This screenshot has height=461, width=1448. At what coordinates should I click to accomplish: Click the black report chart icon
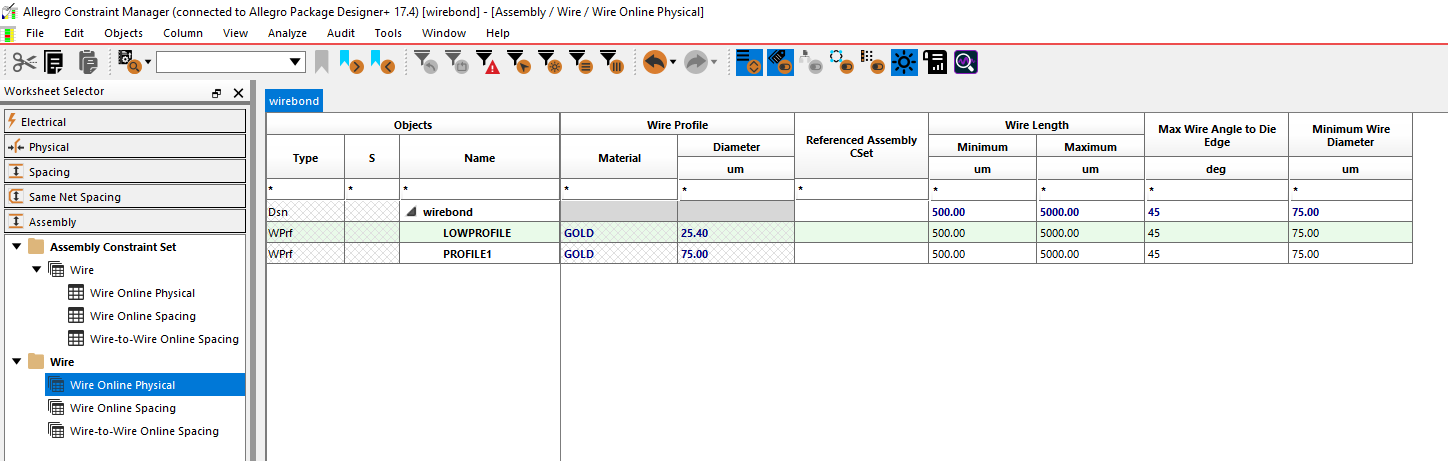[935, 62]
